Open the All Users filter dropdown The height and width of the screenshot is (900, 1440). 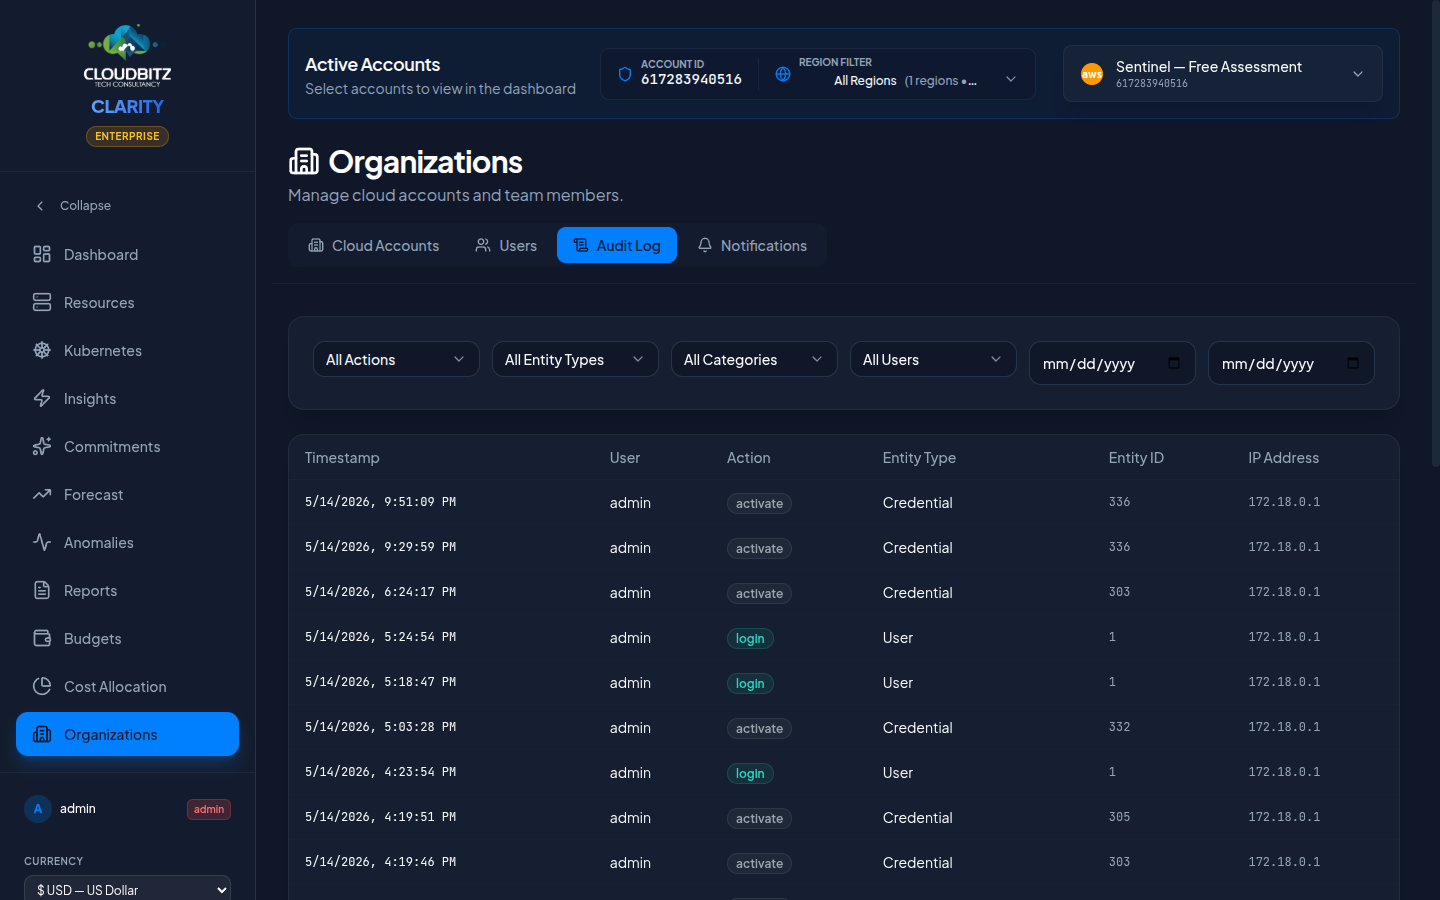[x=933, y=360]
